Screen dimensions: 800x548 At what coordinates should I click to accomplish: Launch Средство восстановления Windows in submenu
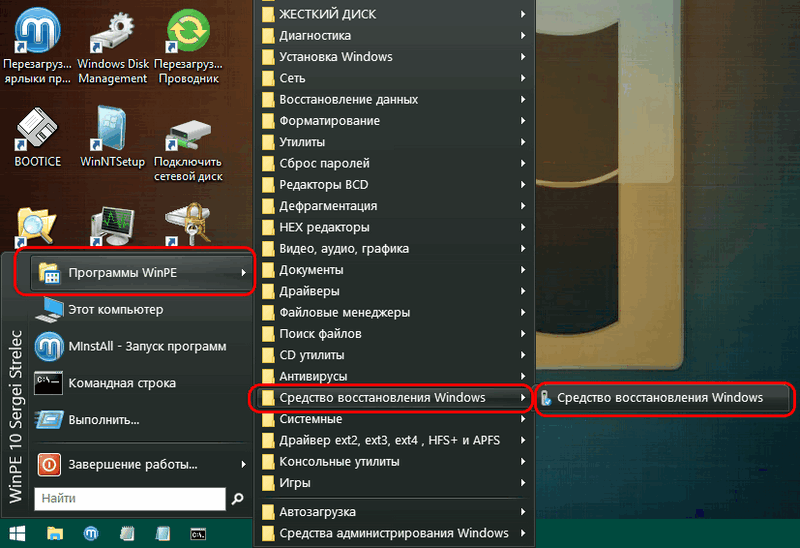click(x=663, y=398)
